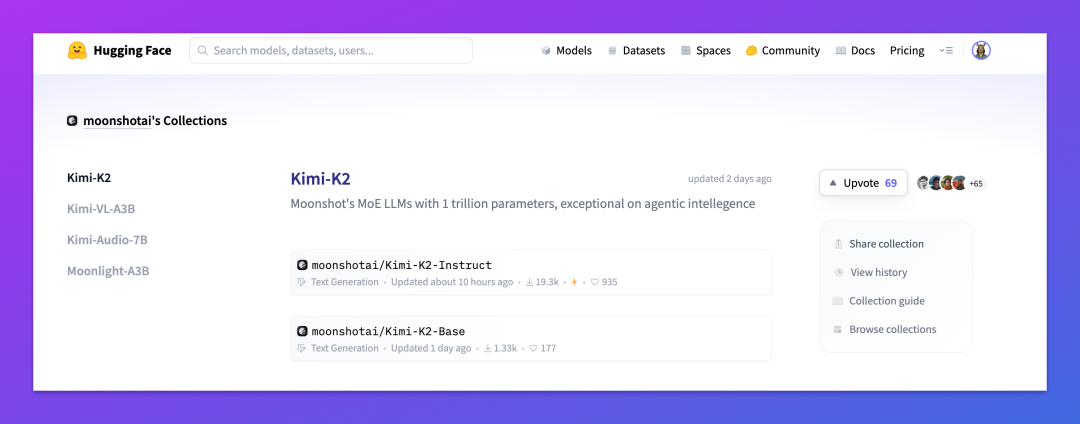Click the View history clock icon

point(838,273)
